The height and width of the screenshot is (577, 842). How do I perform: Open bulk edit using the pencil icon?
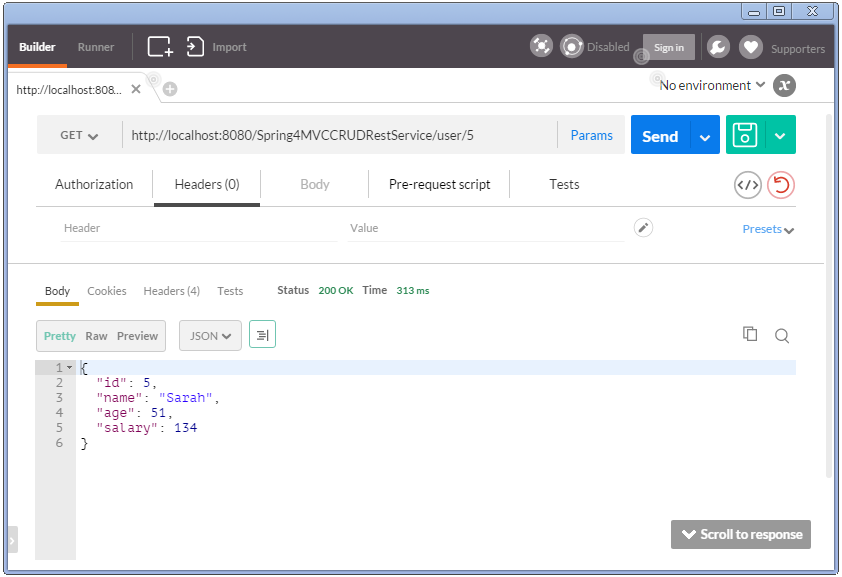pos(642,227)
